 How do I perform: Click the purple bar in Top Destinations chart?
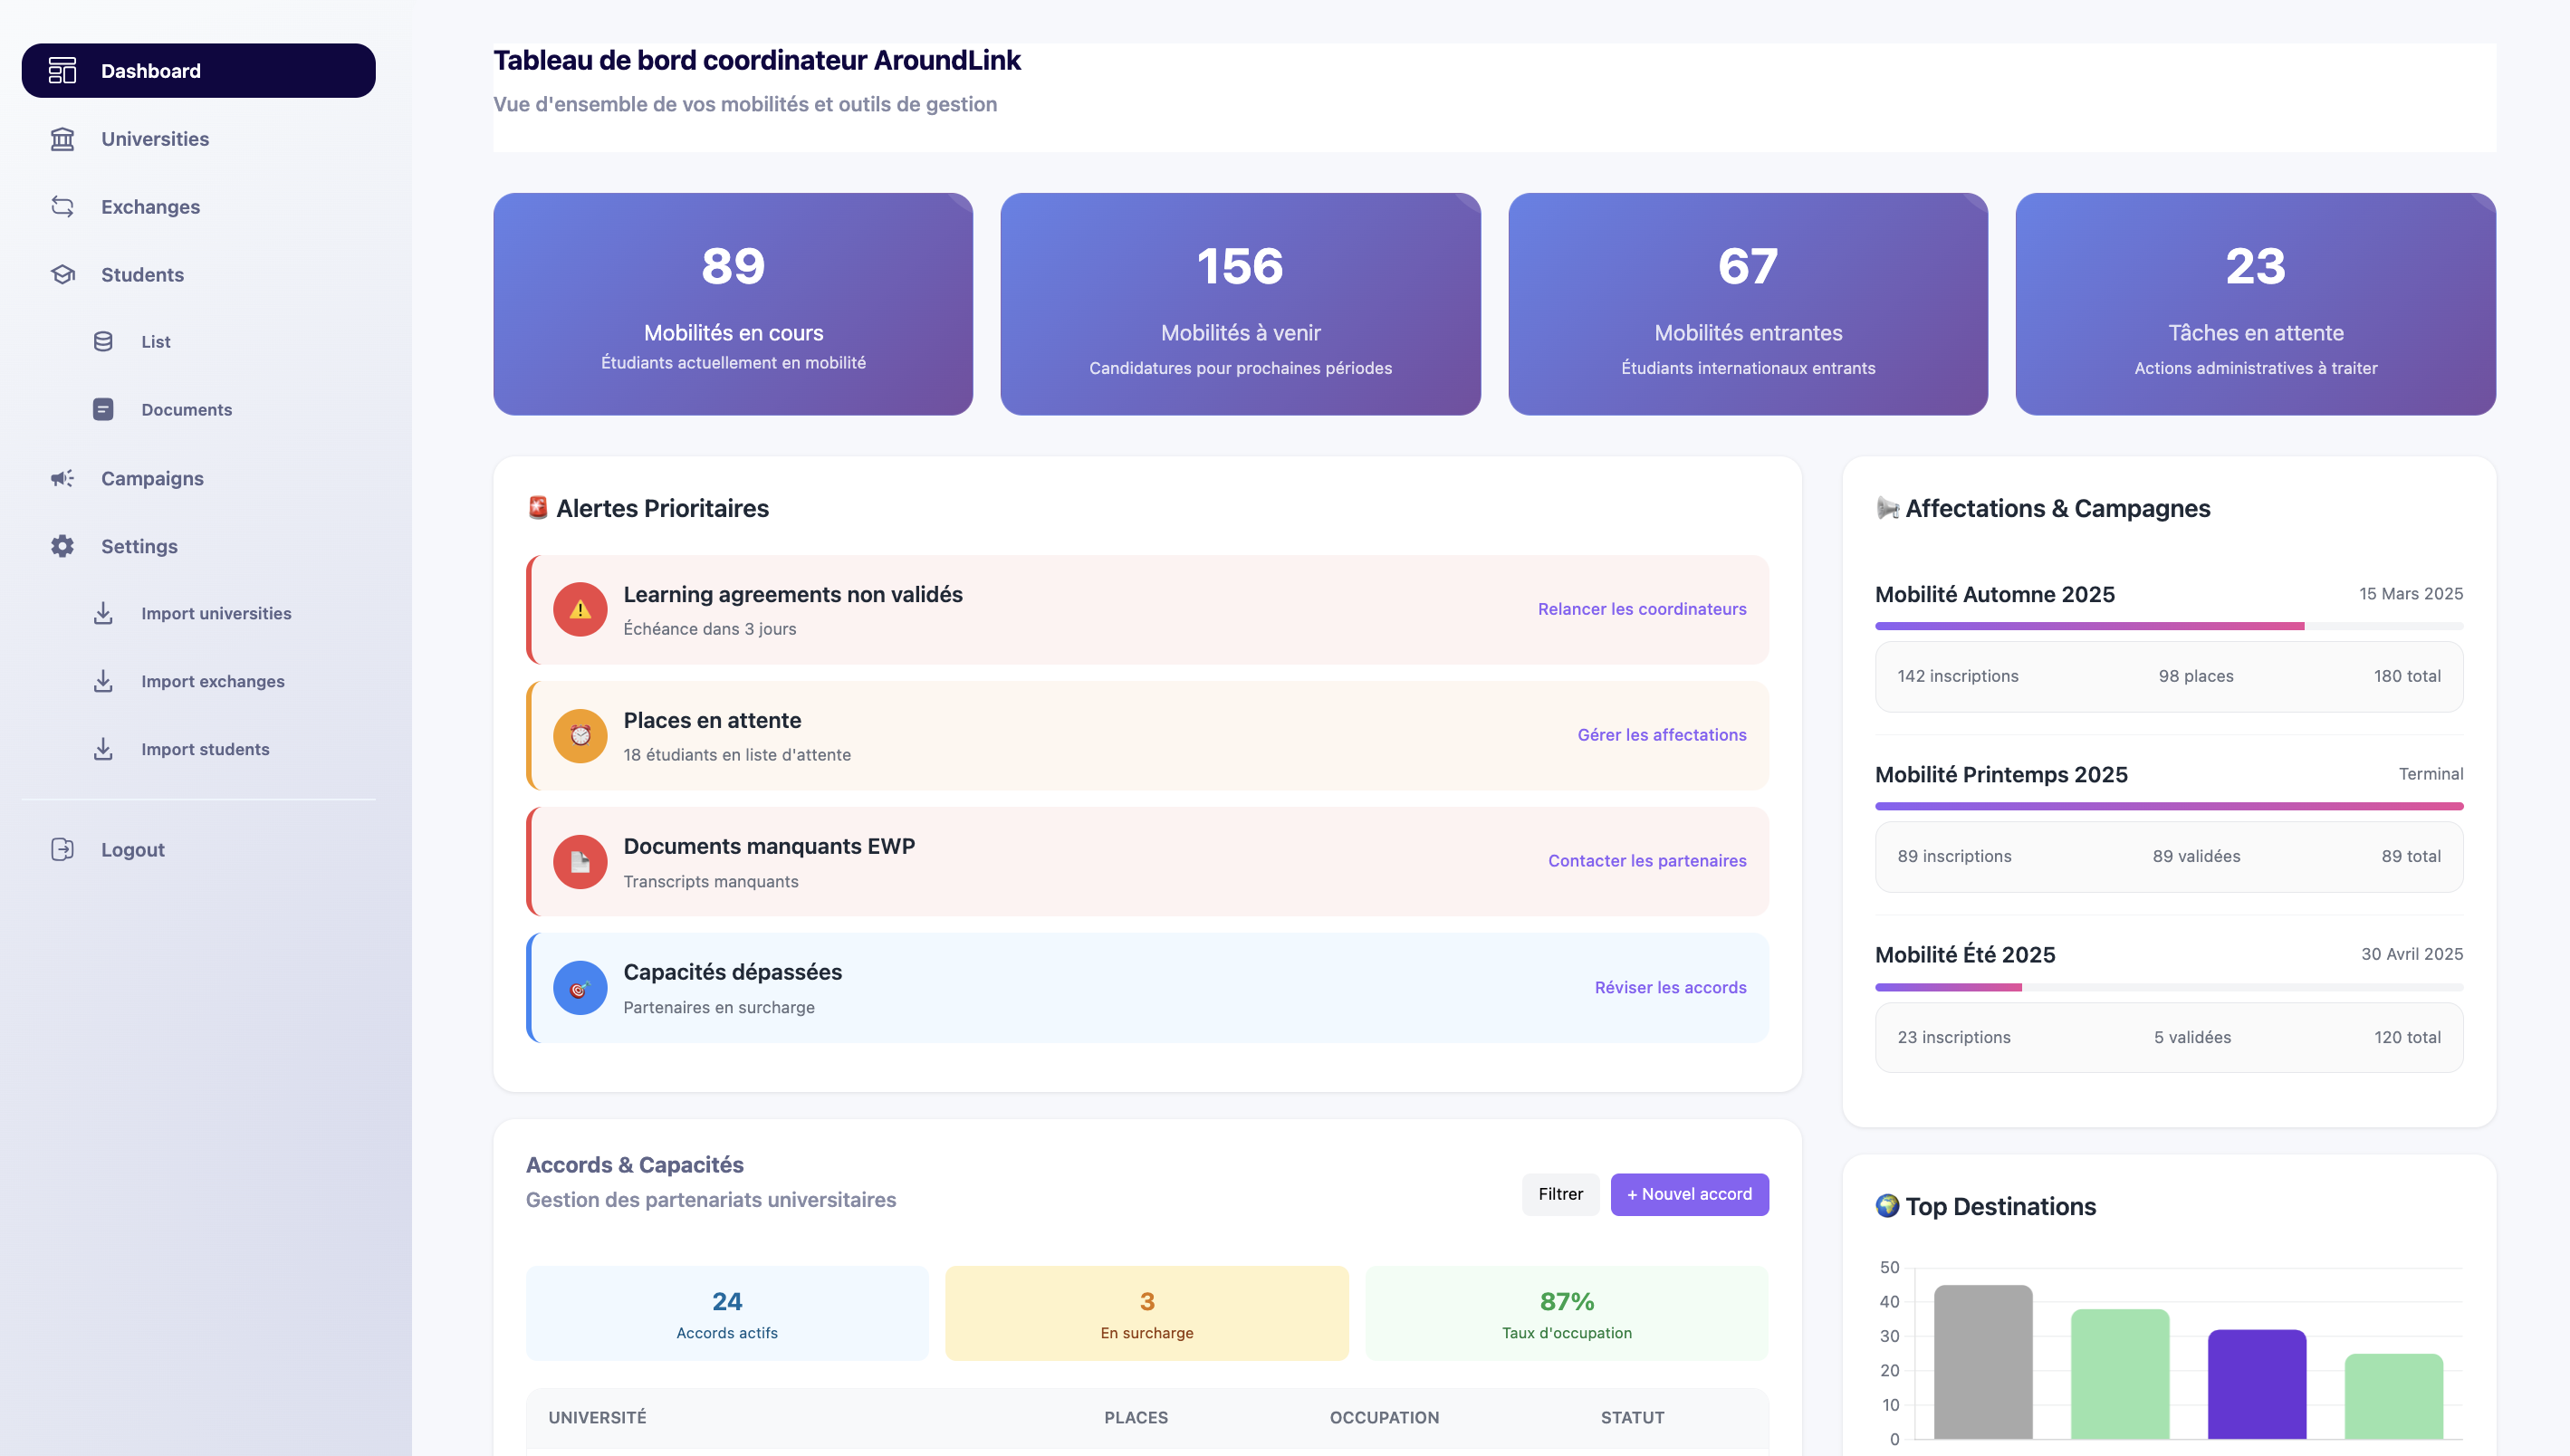[x=2256, y=1385]
